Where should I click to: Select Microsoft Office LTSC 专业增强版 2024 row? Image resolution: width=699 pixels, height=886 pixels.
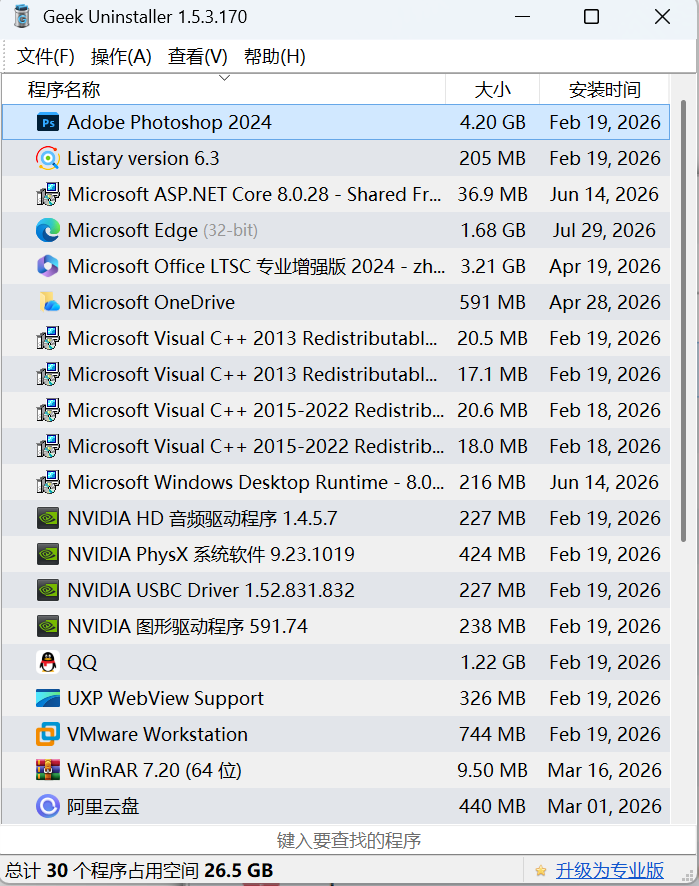coord(256,266)
